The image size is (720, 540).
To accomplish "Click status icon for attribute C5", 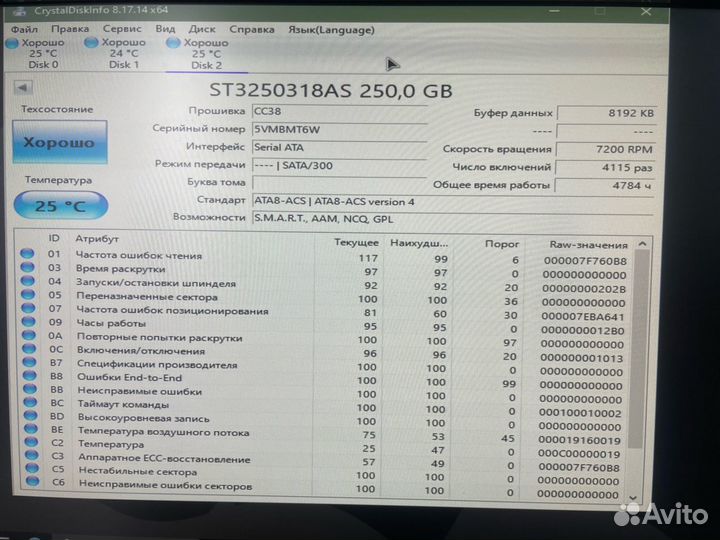I will pos(32,468).
